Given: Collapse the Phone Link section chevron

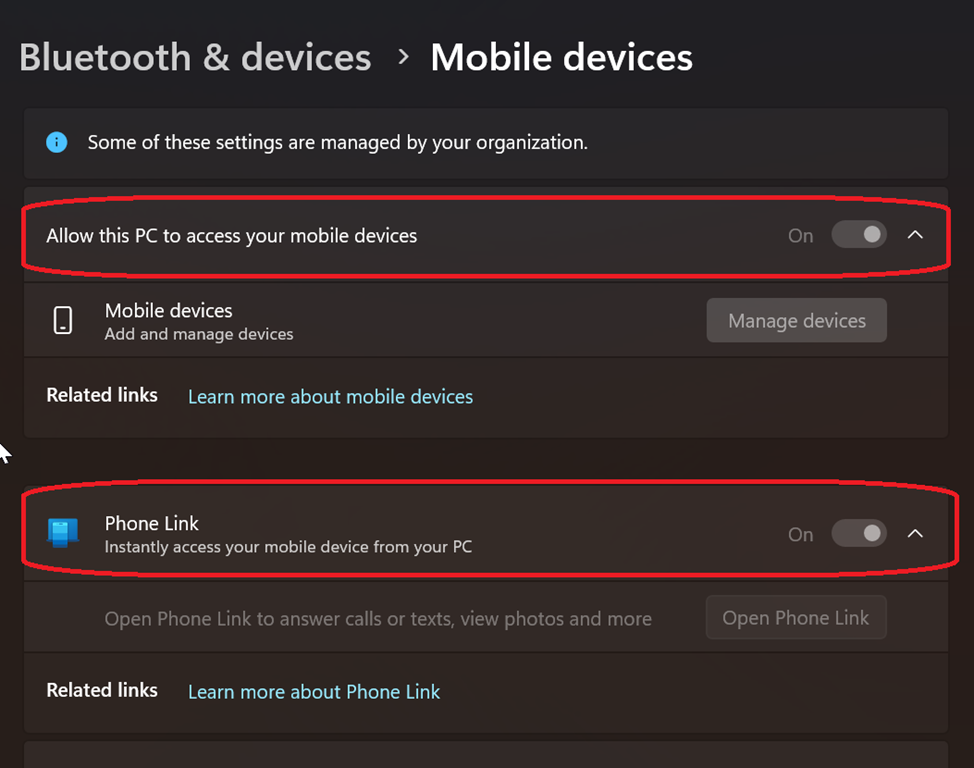Looking at the screenshot, I should (x=915, y=533).
